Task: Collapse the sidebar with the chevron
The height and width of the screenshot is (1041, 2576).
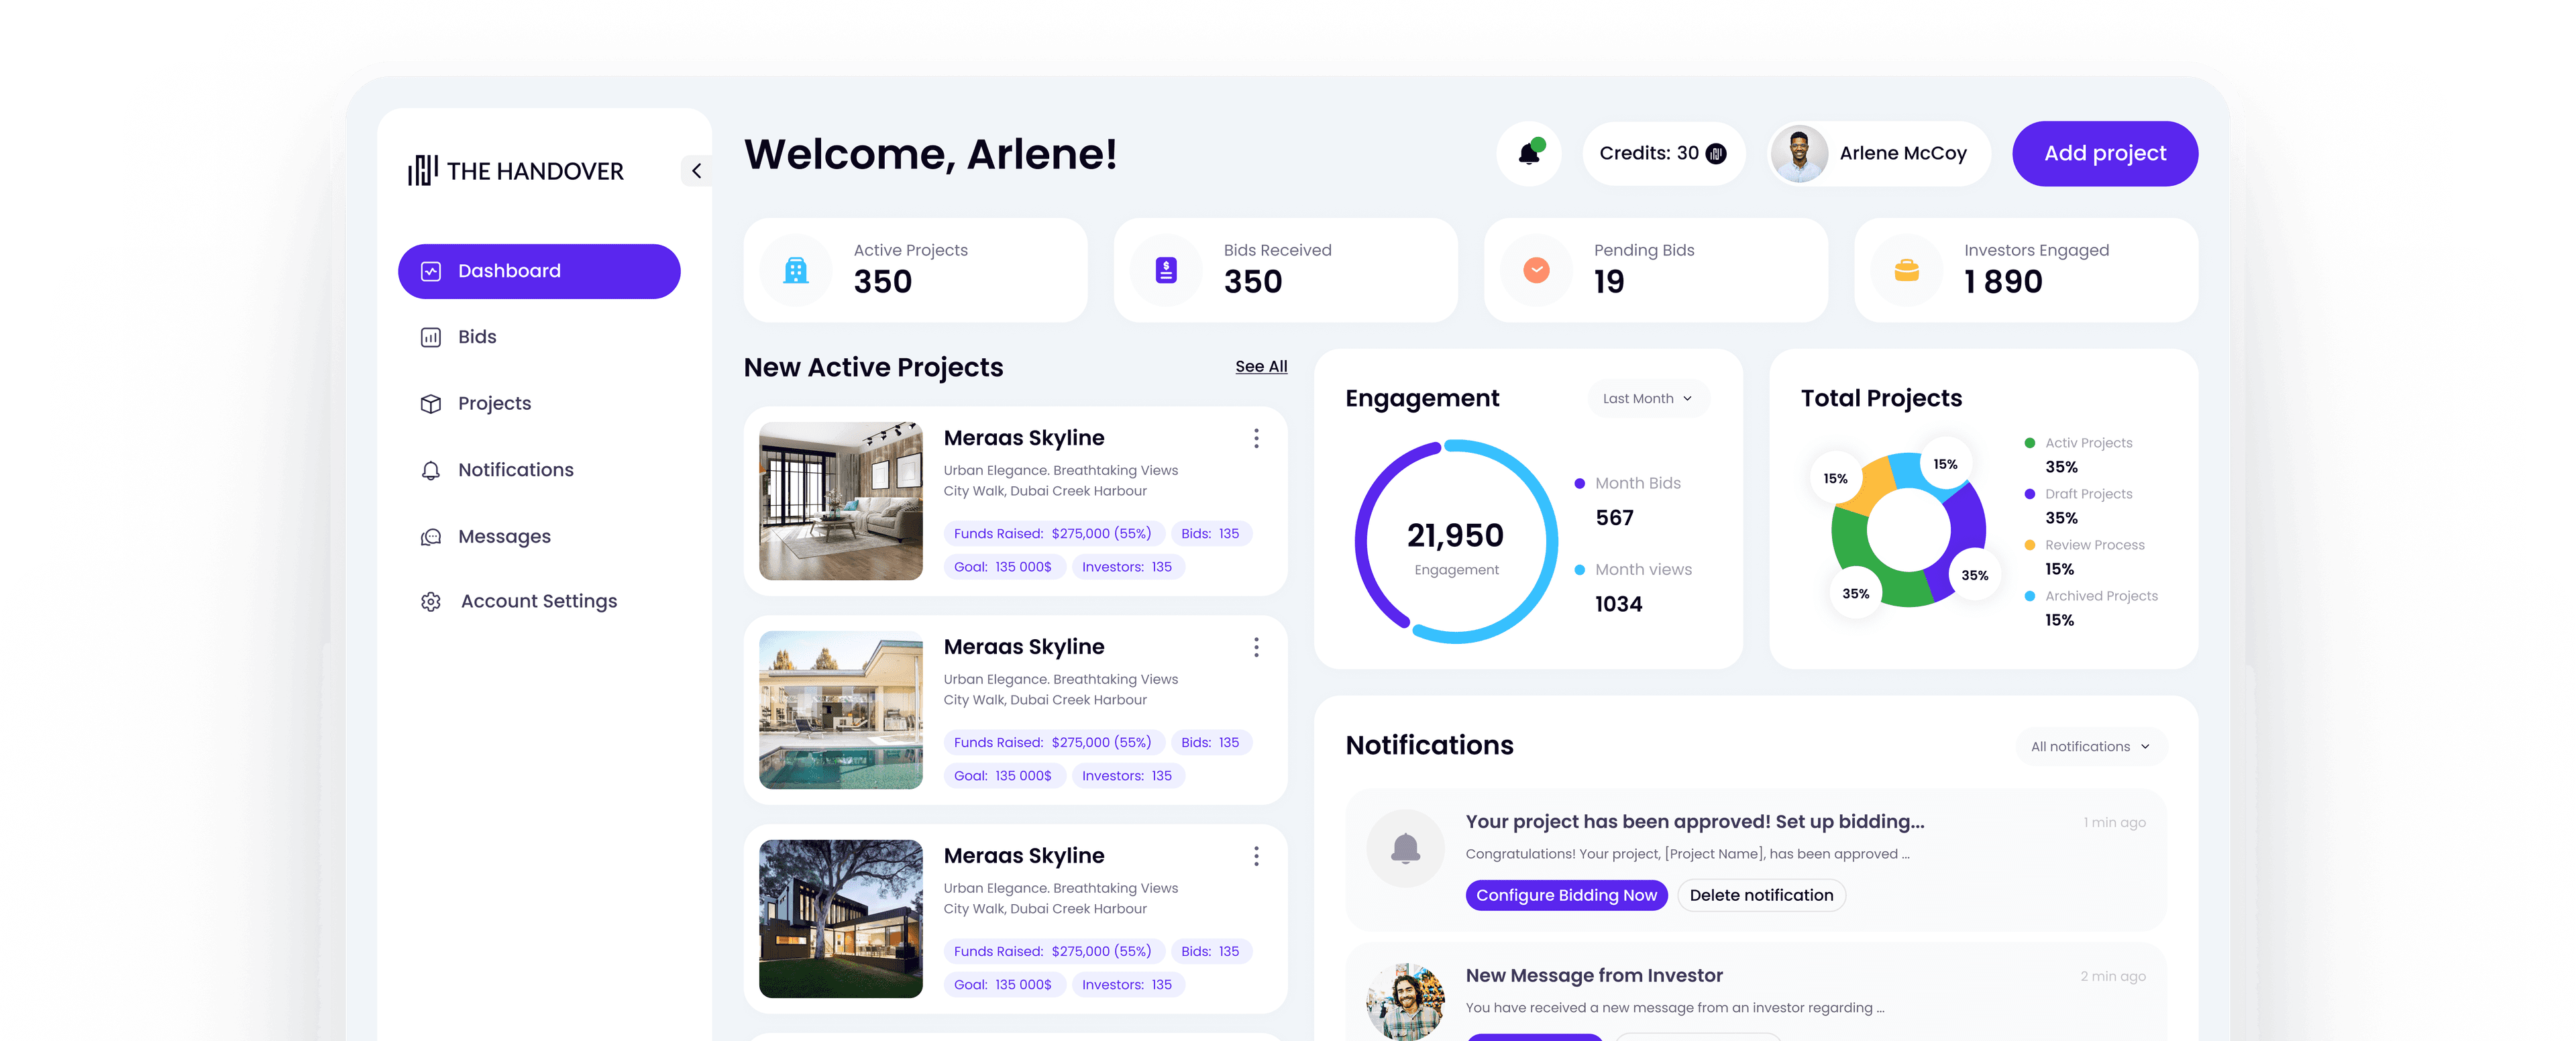Action: point(697,170)
